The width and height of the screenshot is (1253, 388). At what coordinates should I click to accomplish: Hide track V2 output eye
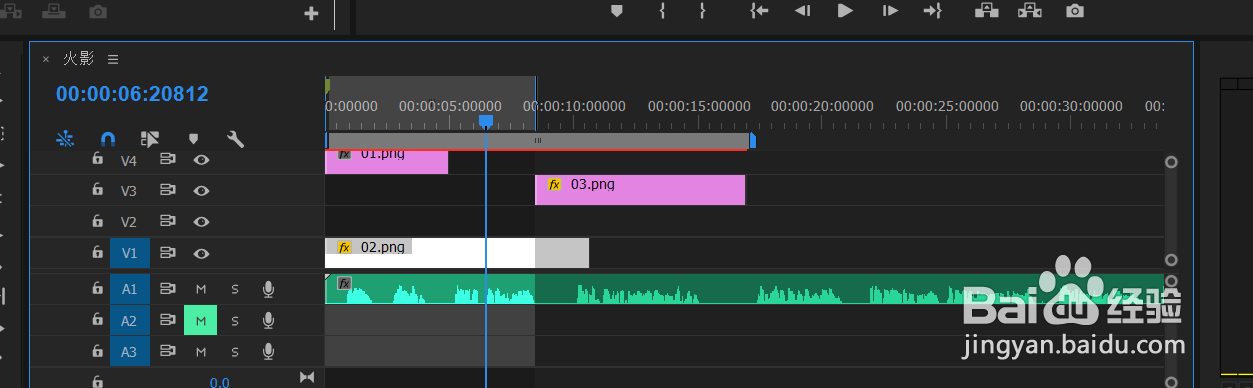[201, 222]
